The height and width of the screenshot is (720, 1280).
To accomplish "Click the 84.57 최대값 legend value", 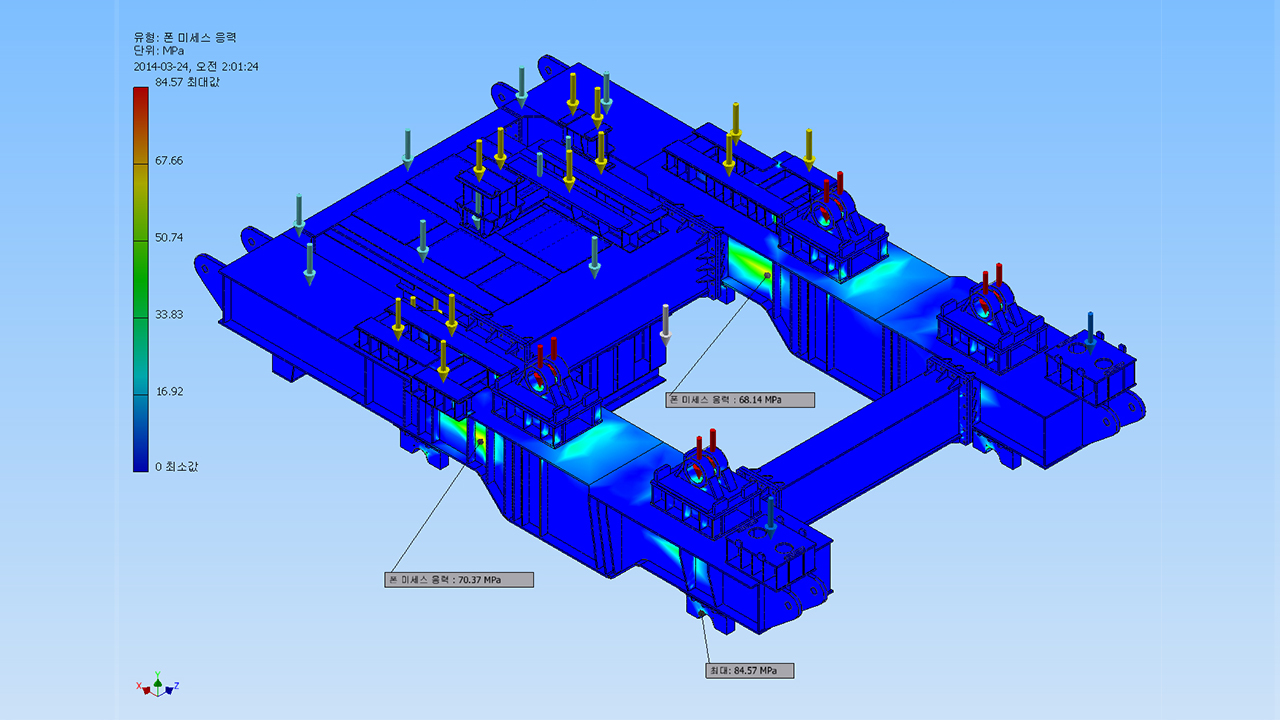I will pos(187,82).
